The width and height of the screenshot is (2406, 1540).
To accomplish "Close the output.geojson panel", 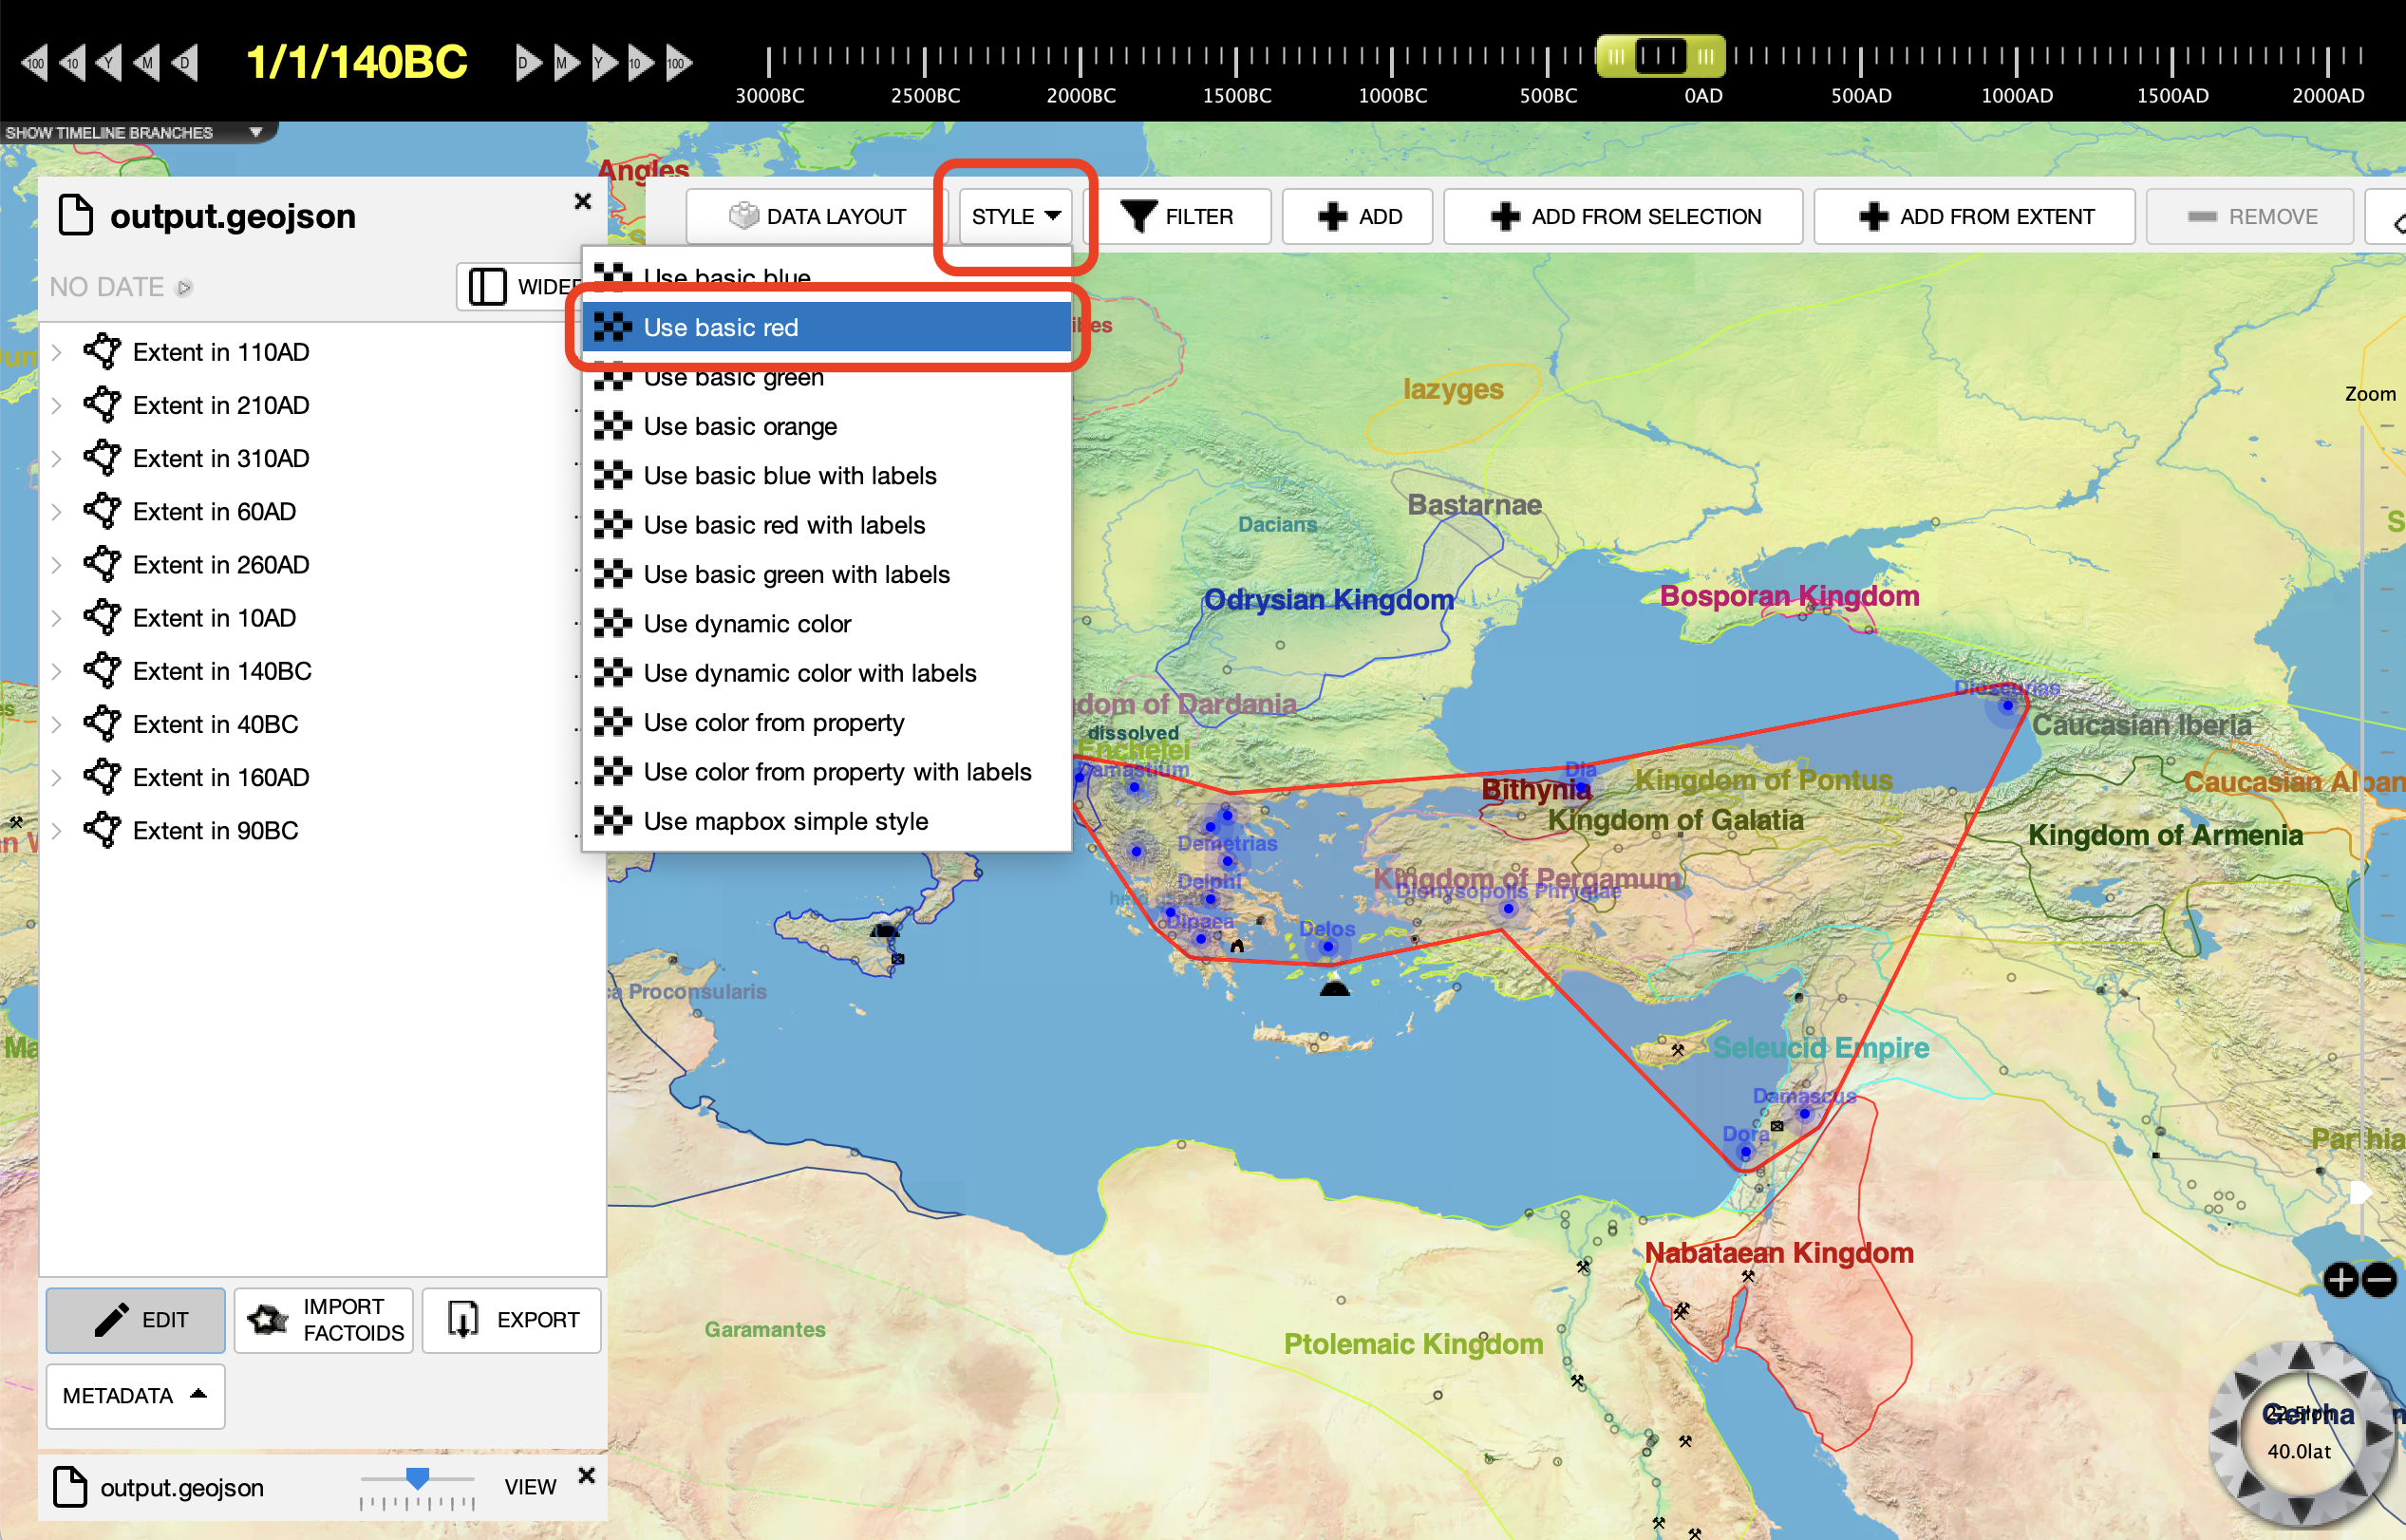I will [583, 201].
